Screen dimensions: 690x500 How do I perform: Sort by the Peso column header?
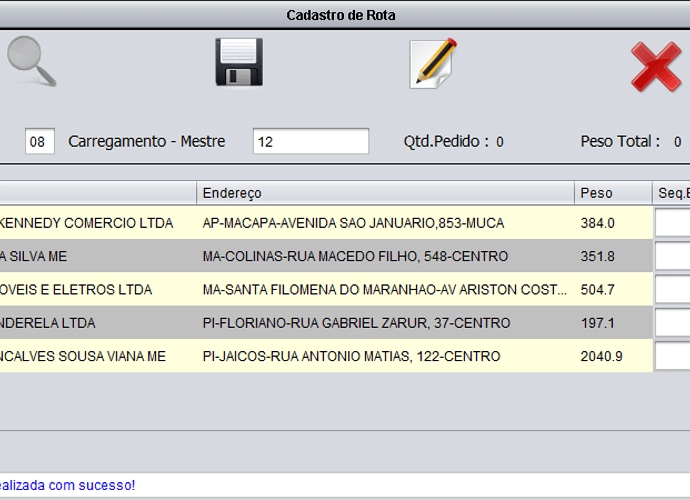tap(613, 193)
